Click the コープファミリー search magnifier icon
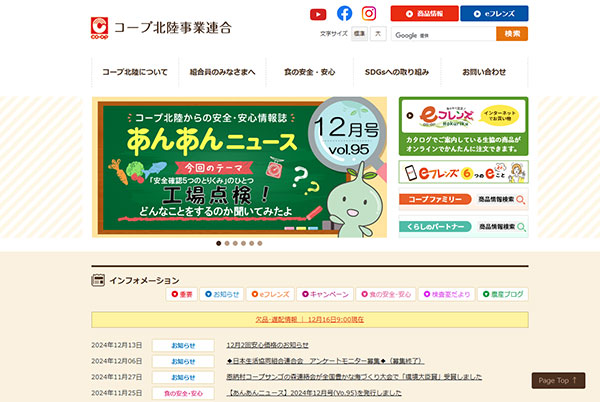Viewport: 600px width, 402px height. pyautogui.click(x=521, y=200)
